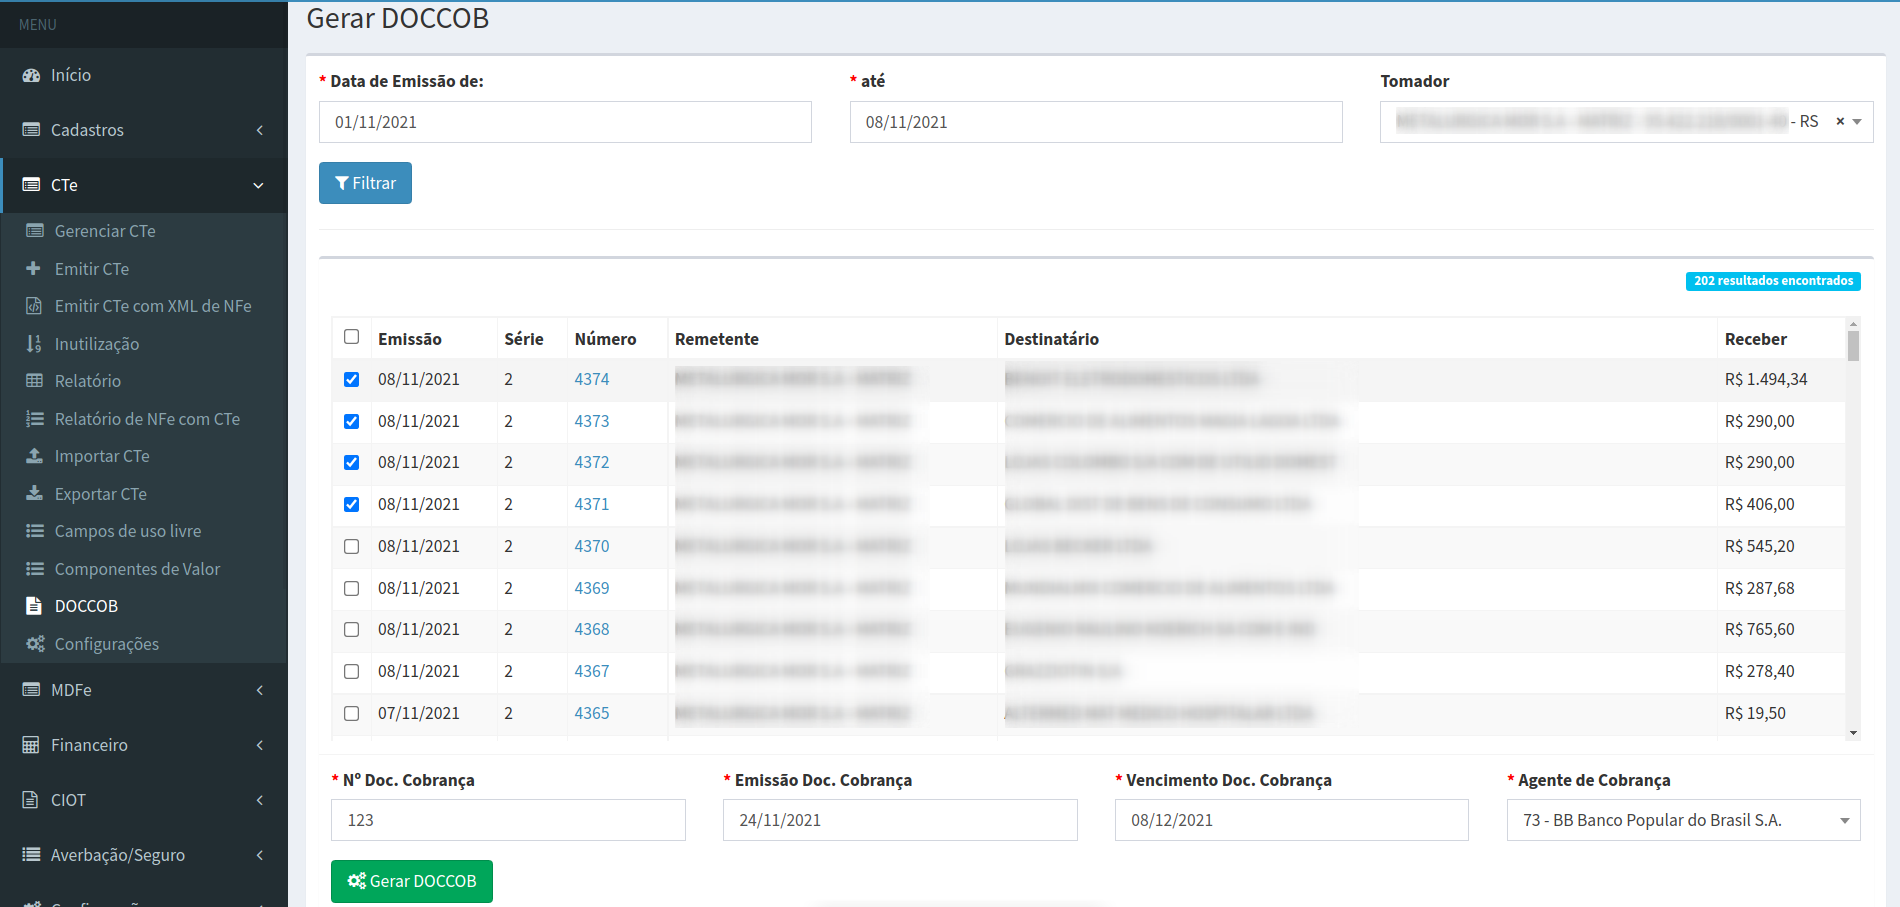1900x907 pixels.
Task: Clear the Tomador selection with the ×
Action: (1839, 122)
